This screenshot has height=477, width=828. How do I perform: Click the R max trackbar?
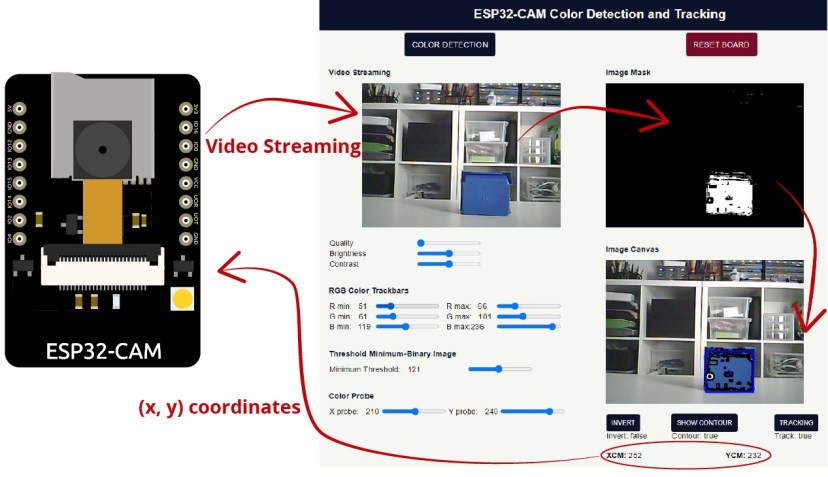(528, 306)
